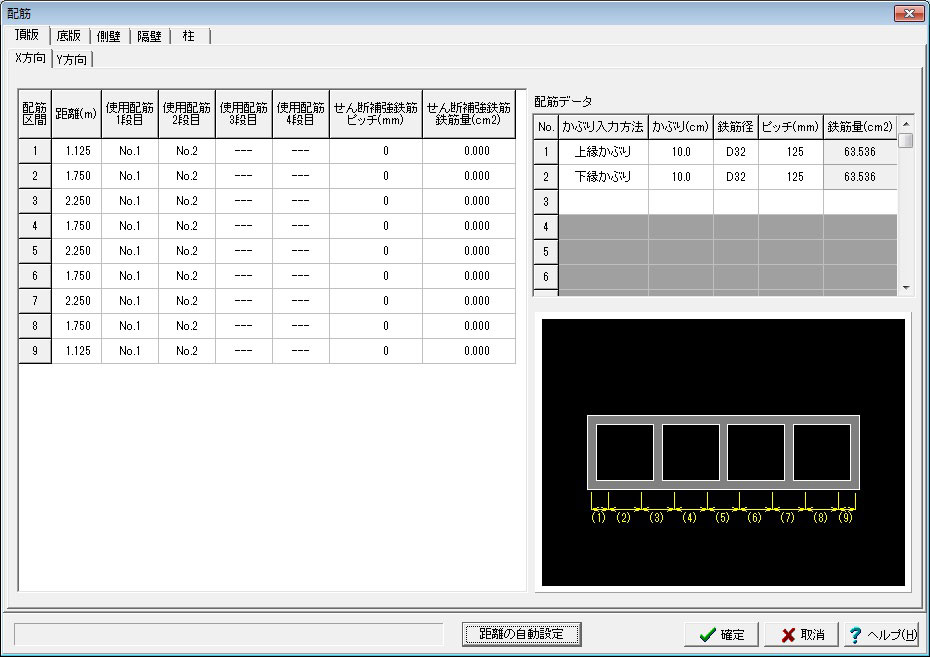Open the 隔壁 tab
The height and width of the screenshot is (657, 930).
(x=149, y=36)
